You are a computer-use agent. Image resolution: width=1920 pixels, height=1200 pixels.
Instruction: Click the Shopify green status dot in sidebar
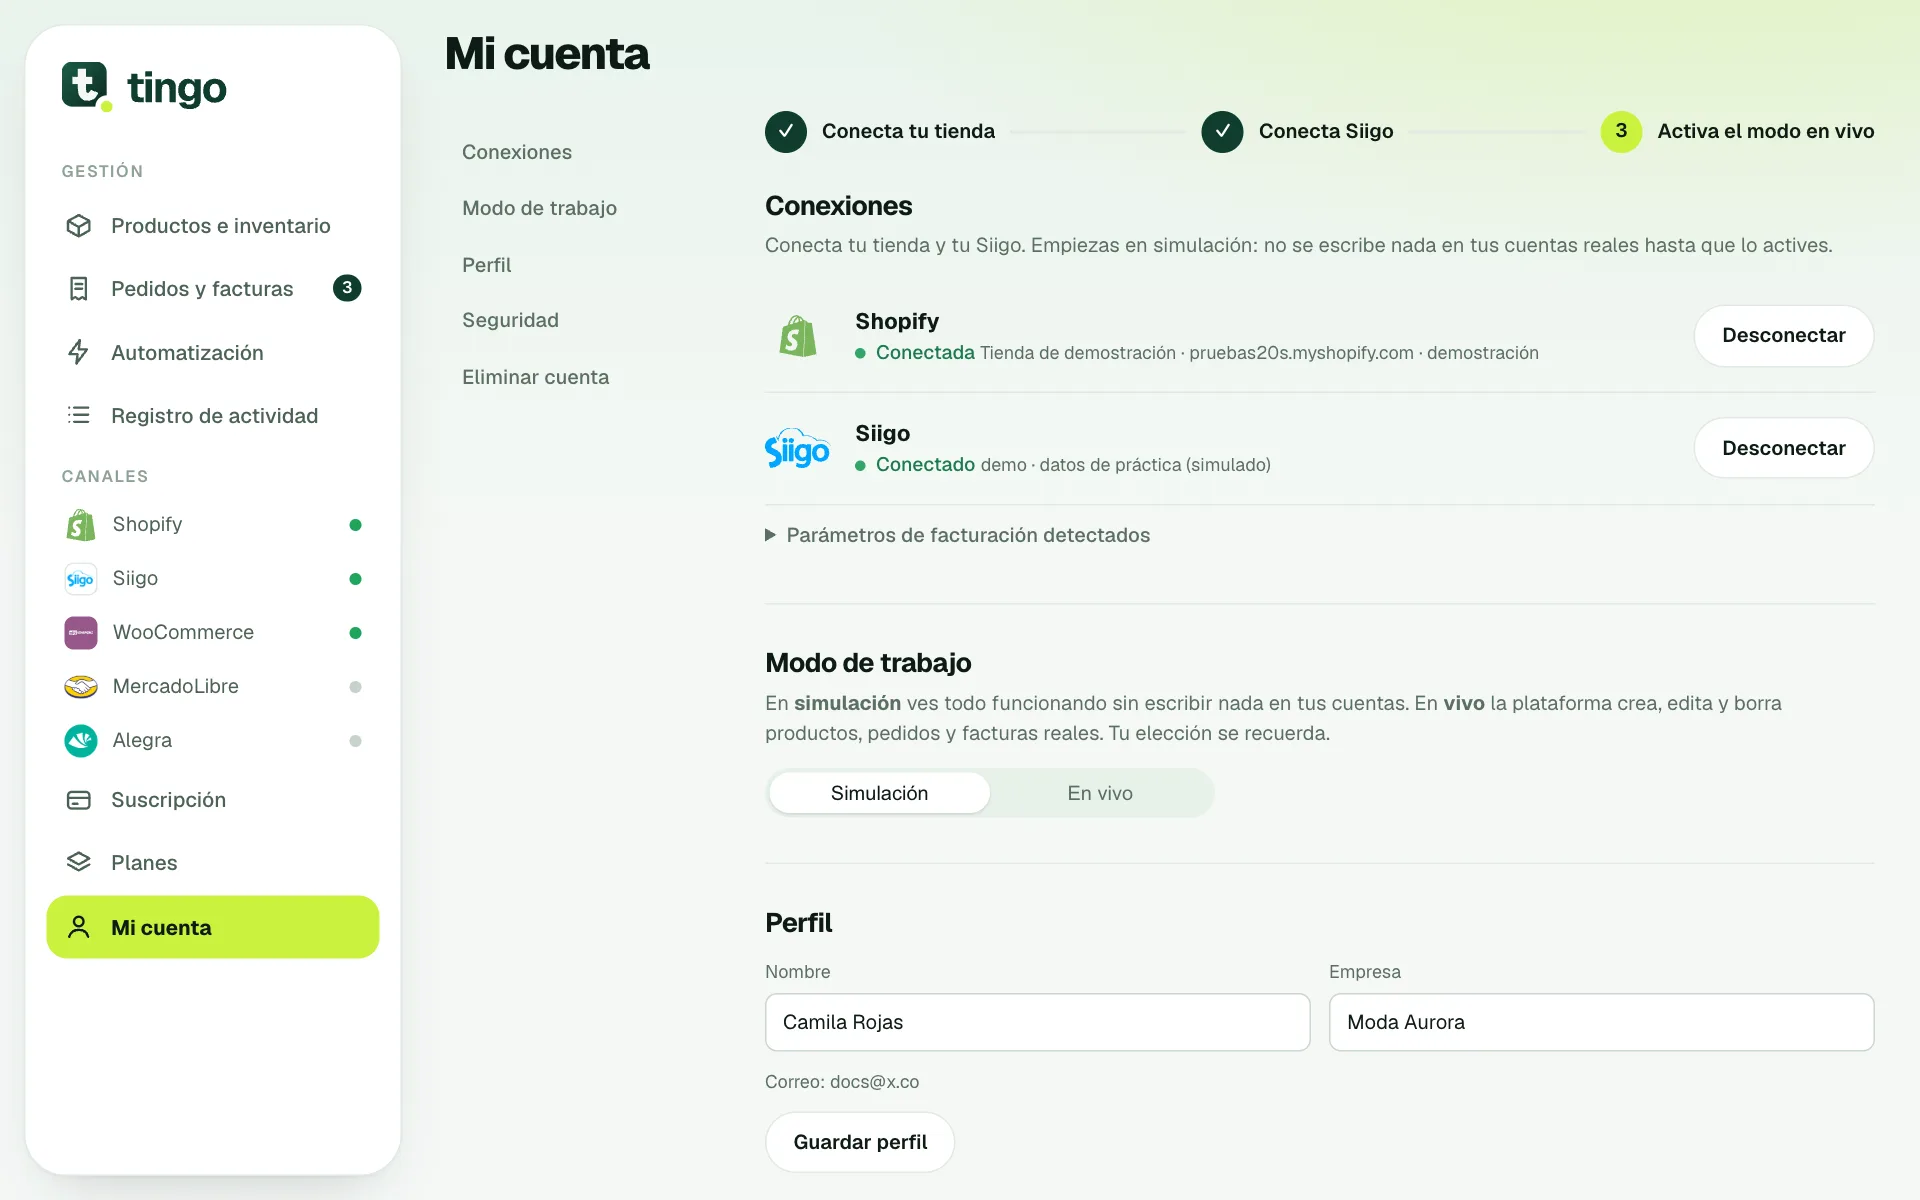click(x=355, y=525)
